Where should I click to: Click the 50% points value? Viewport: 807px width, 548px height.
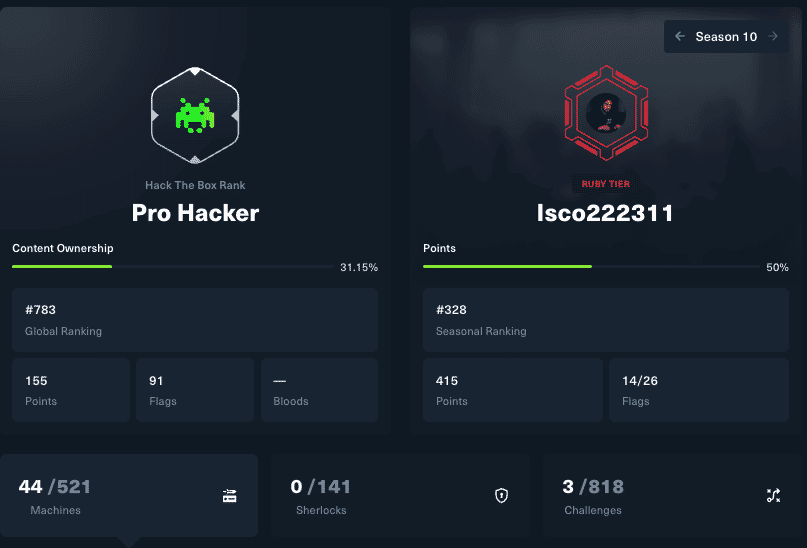click(x=777, y=267)
